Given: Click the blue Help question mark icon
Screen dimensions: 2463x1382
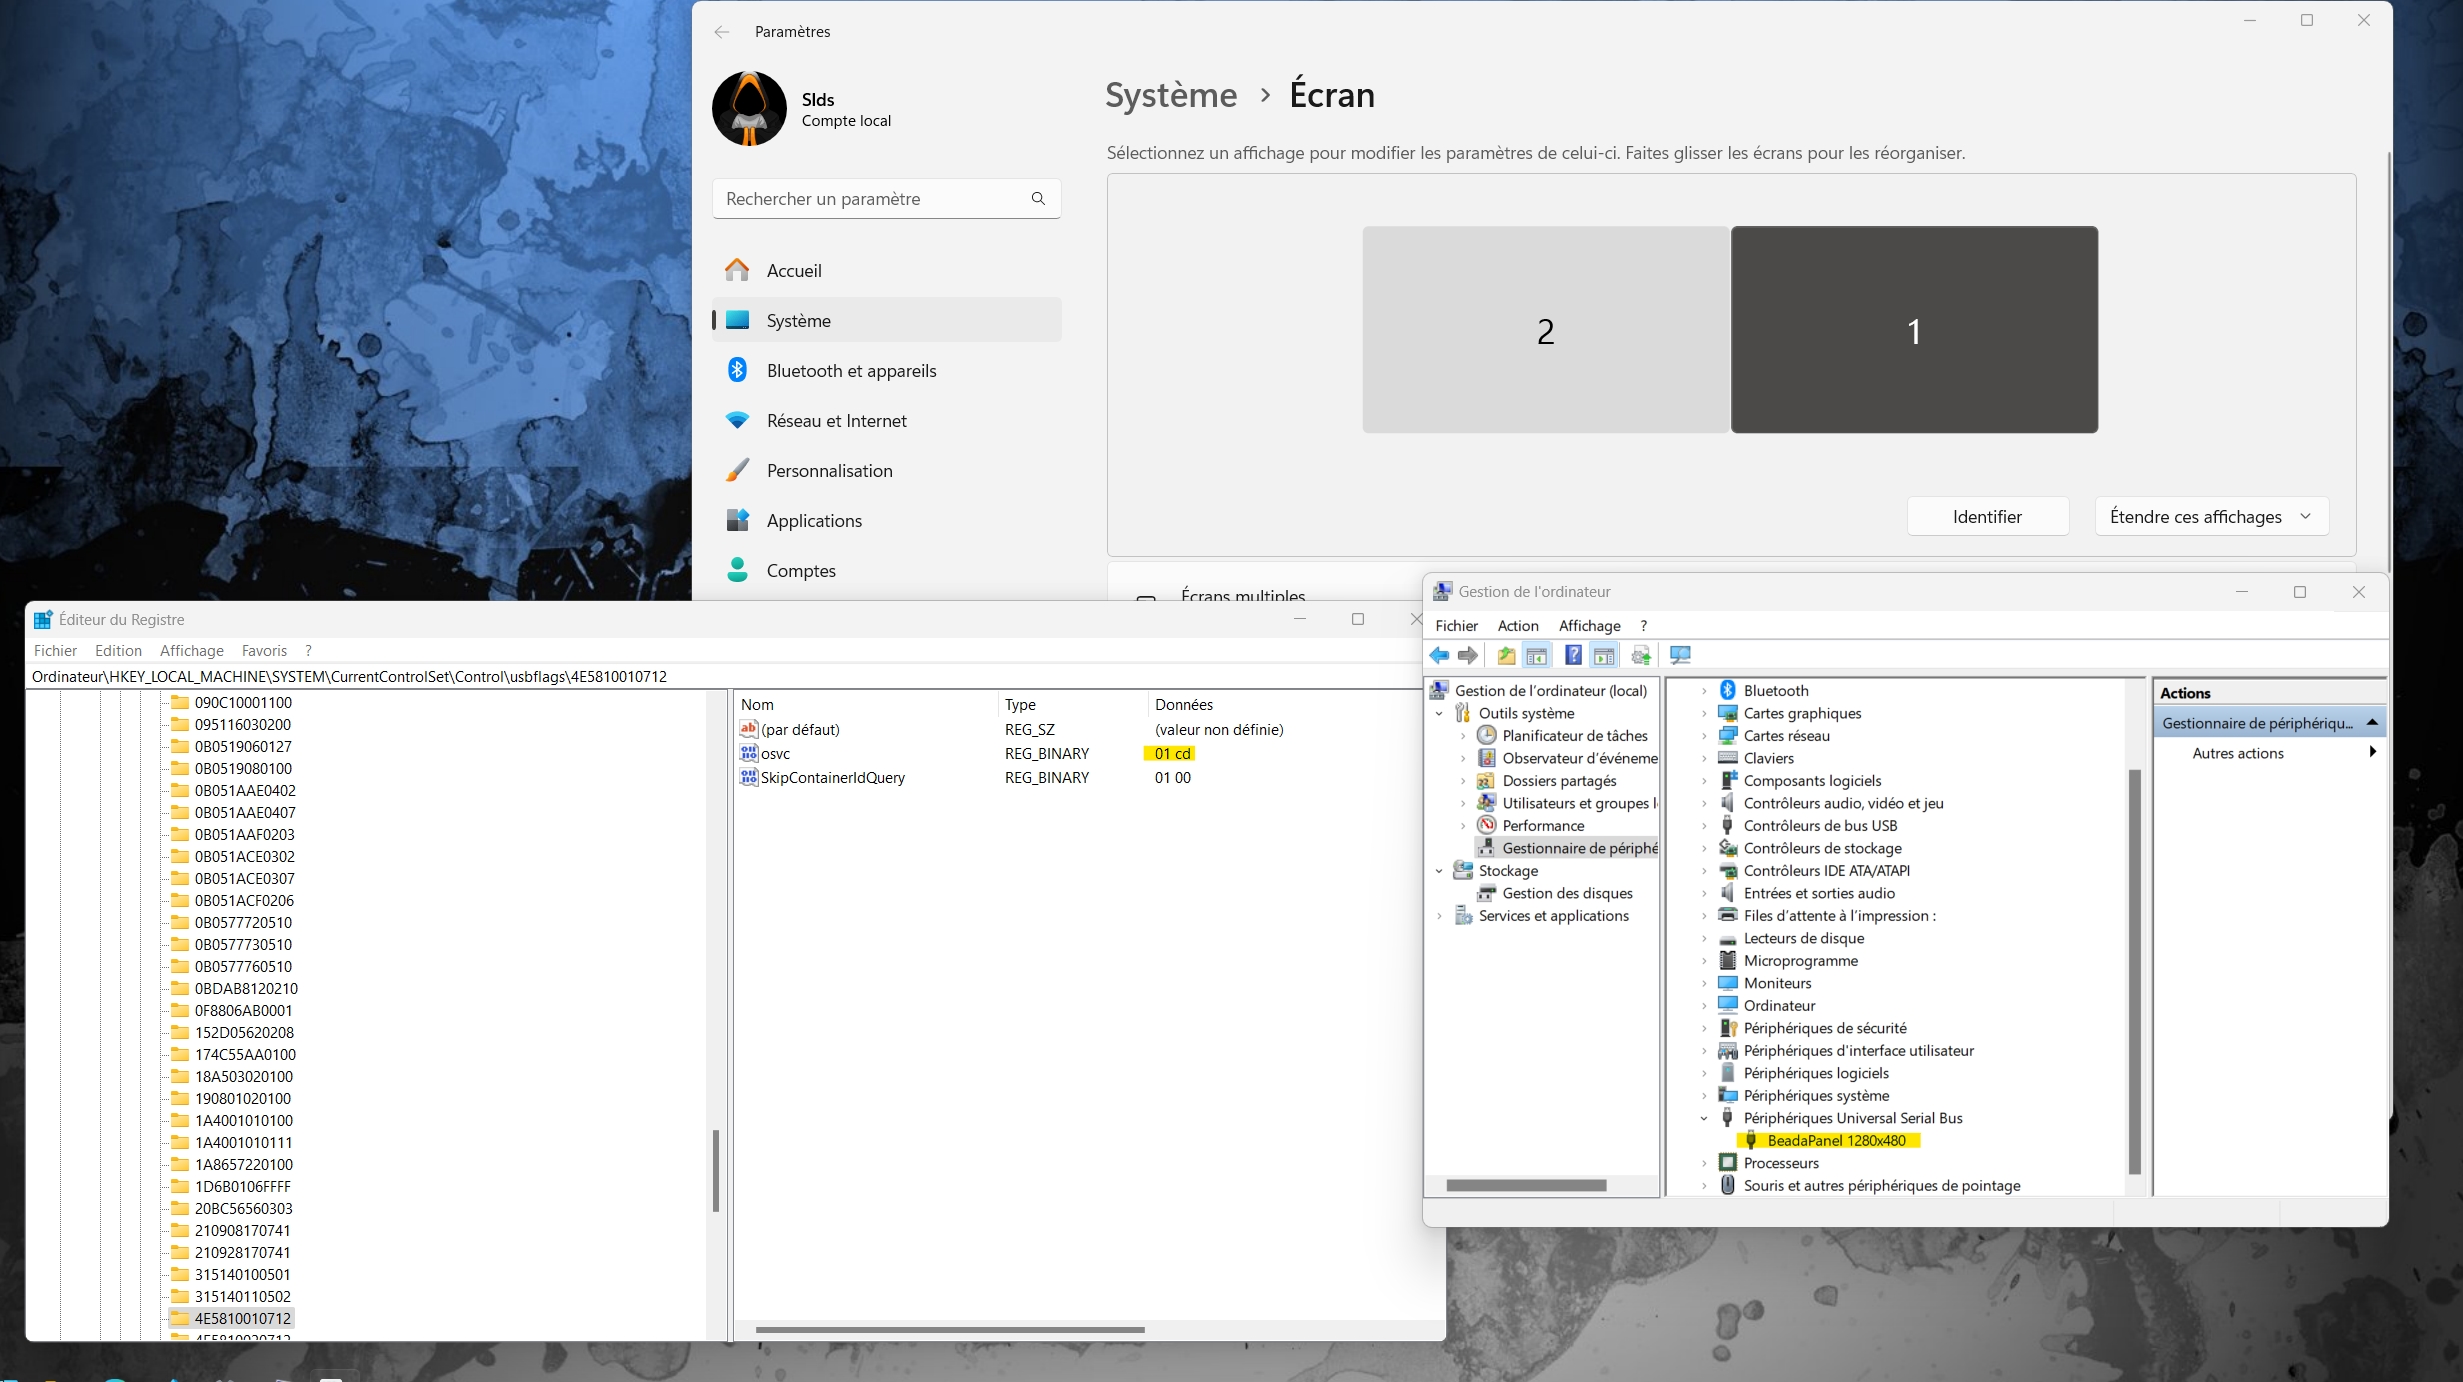Looking at the screenshot, I should point(1573,655).
